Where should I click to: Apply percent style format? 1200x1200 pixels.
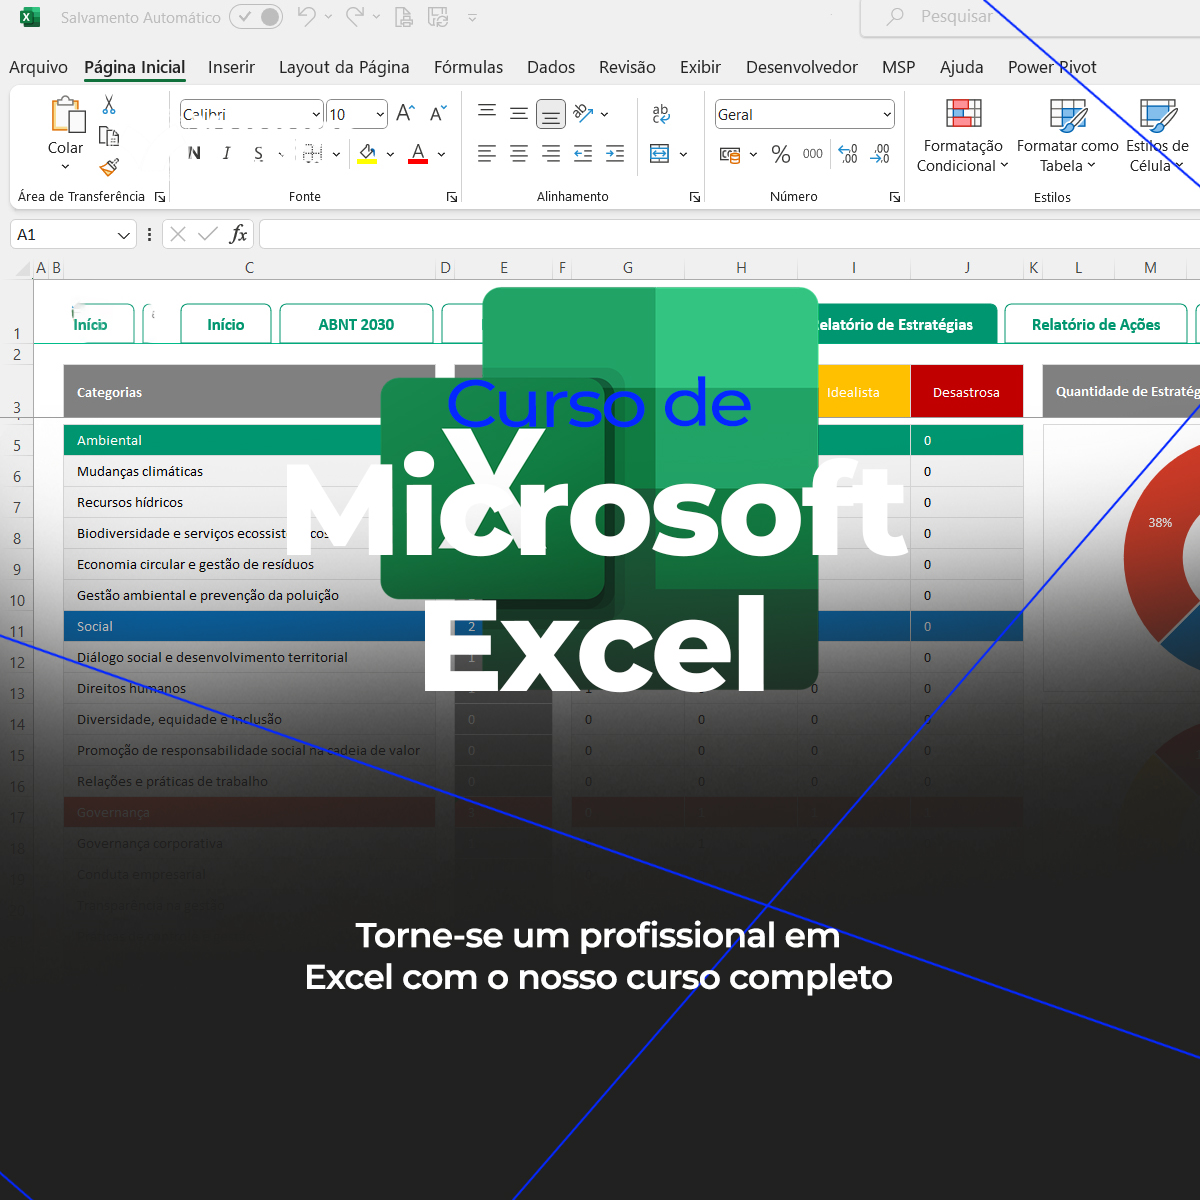coord(781,154)
